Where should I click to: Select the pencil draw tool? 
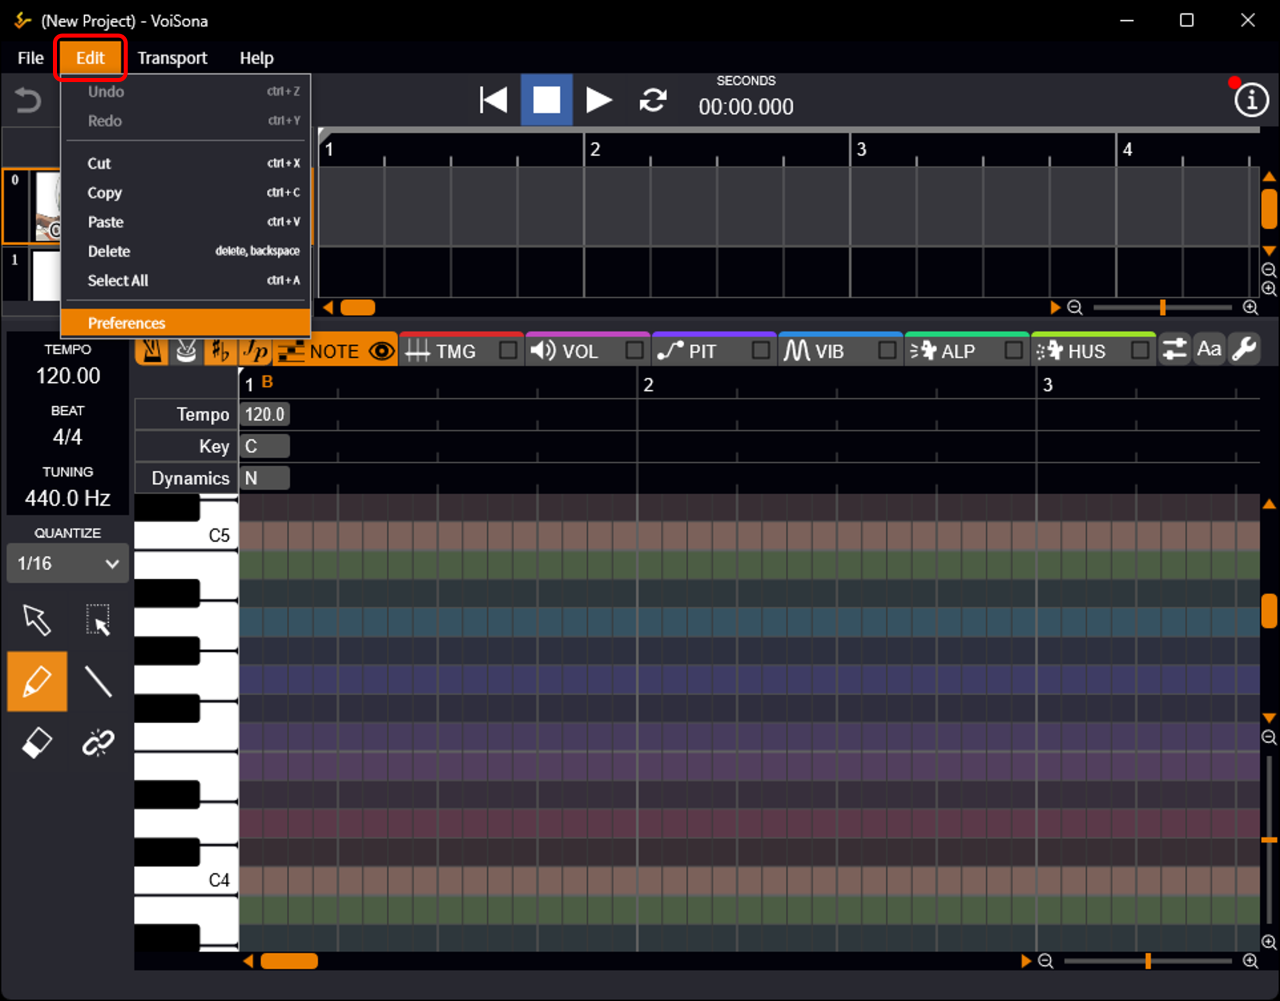(37, 682)
